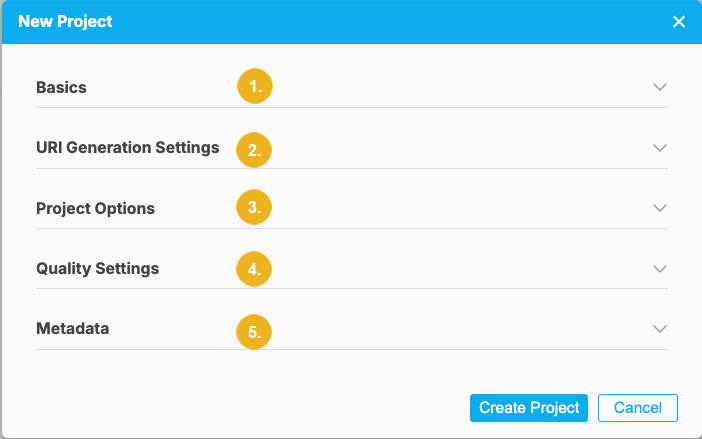Click the New Project title text

pyautogui.click(x=65, y=21)
